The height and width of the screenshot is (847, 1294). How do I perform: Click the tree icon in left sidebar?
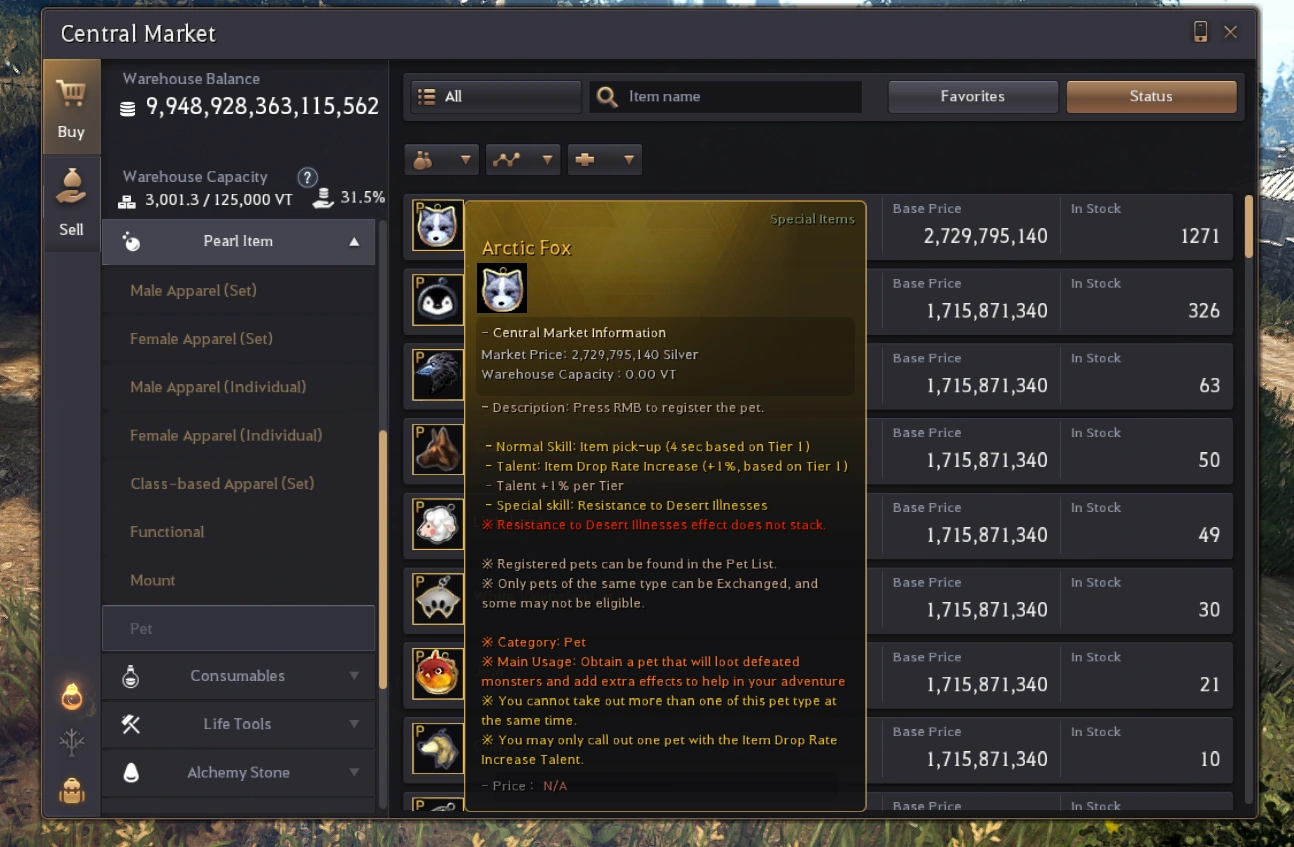click(x=72, y=743)
